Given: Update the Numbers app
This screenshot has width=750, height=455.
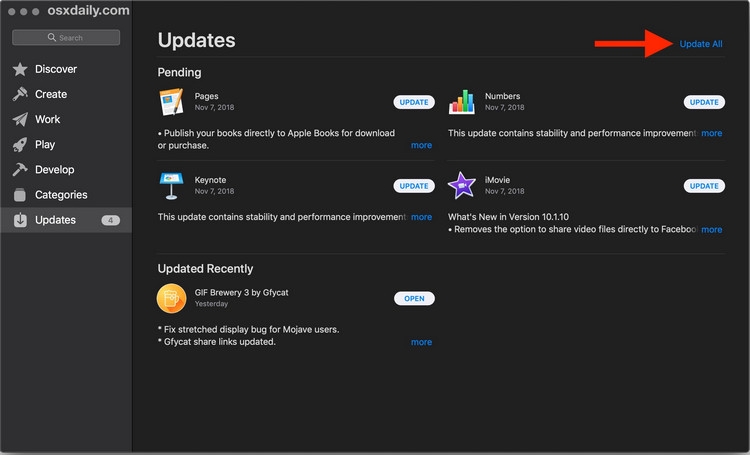Looking at the screenshot, I should tap(704, 102).
